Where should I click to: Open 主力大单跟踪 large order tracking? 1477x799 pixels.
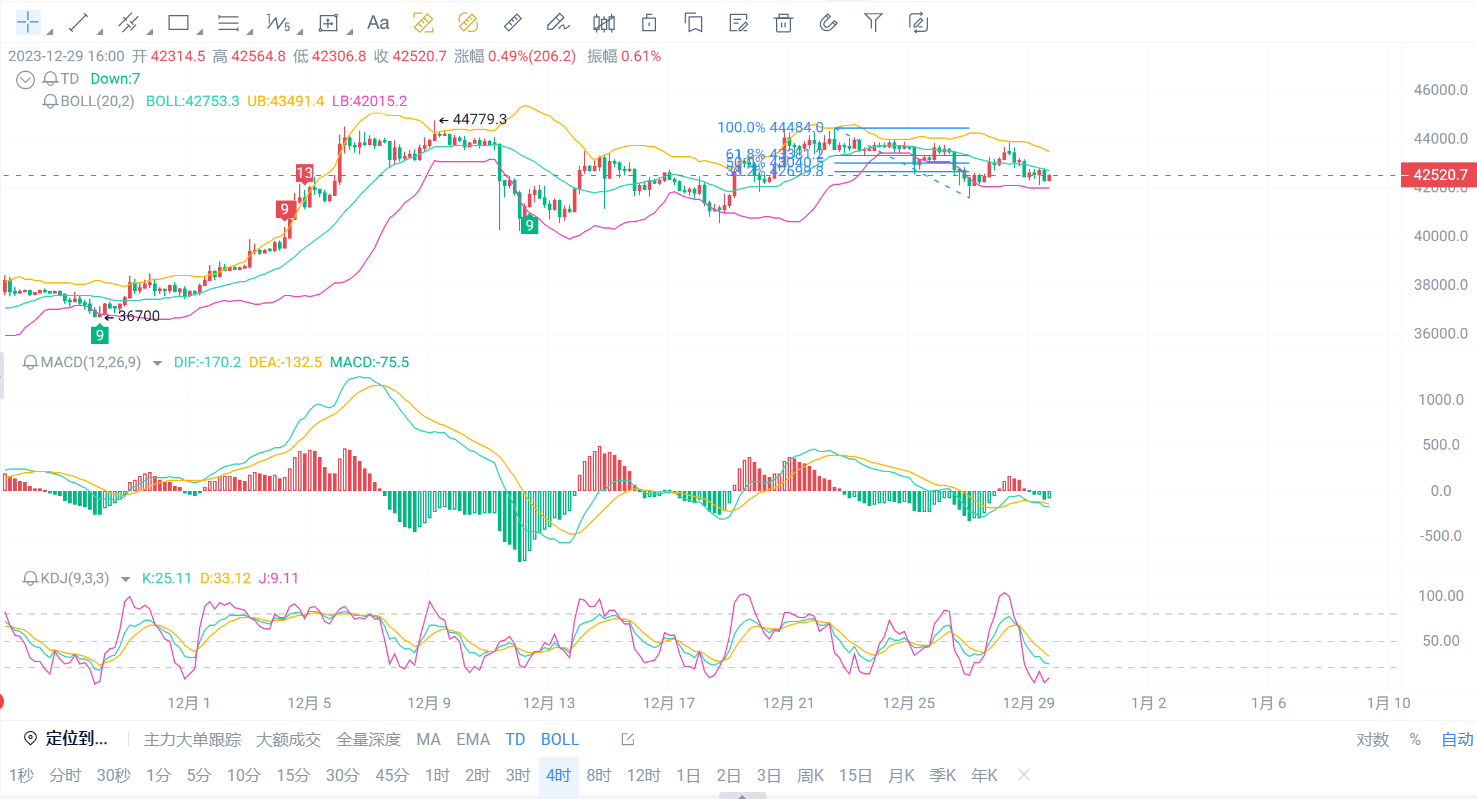point(193,740)
